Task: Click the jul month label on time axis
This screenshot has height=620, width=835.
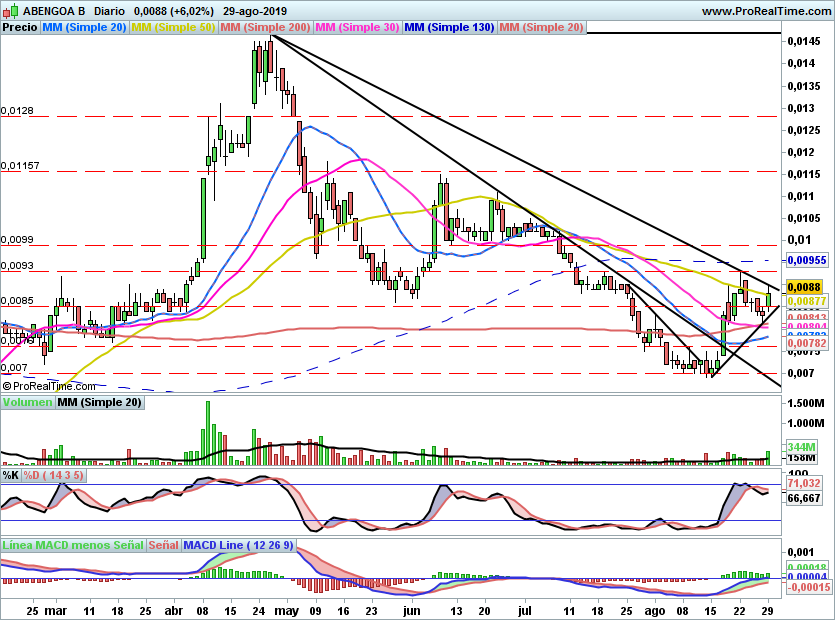Action: [525, 611]
